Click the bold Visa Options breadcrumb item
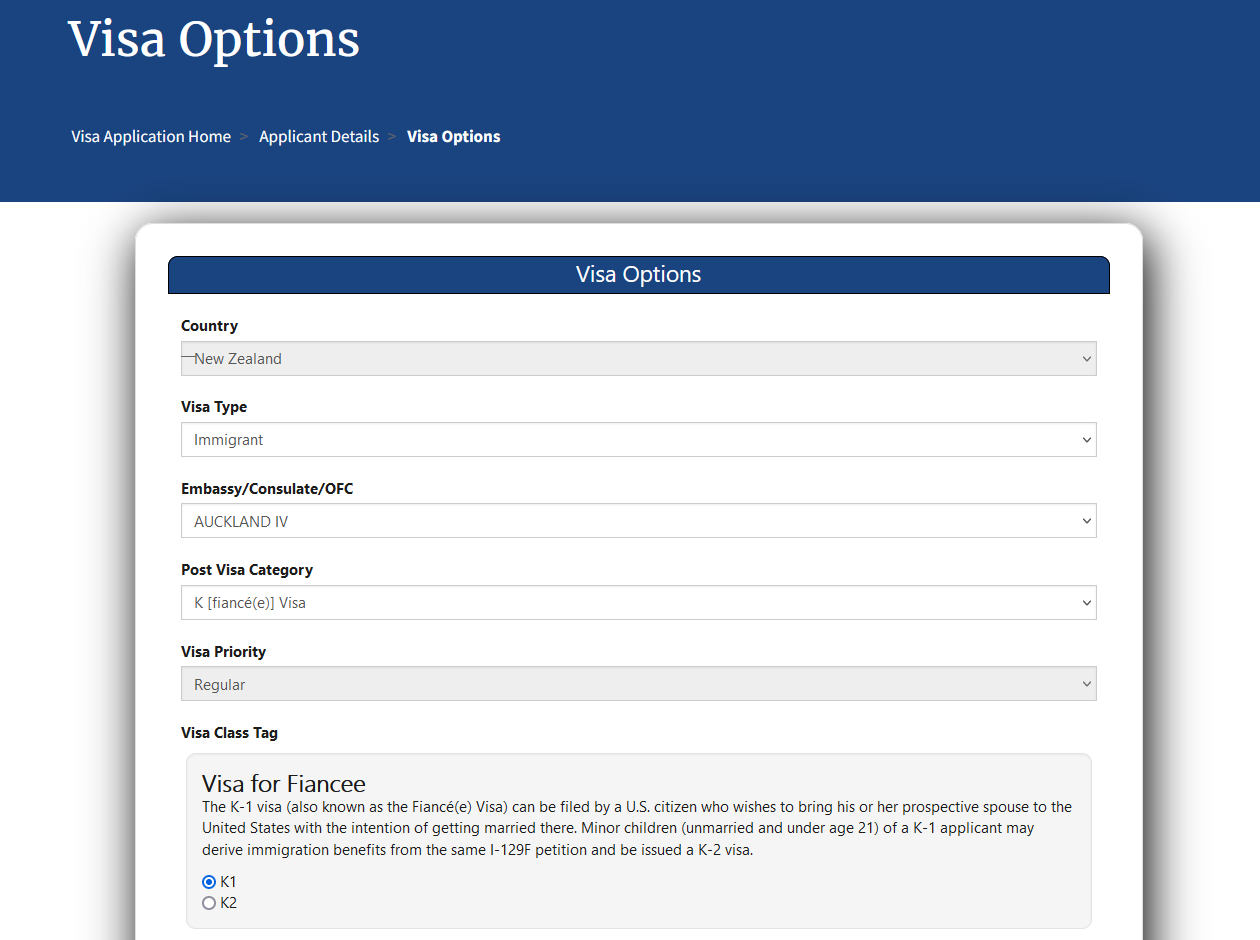 453,137
